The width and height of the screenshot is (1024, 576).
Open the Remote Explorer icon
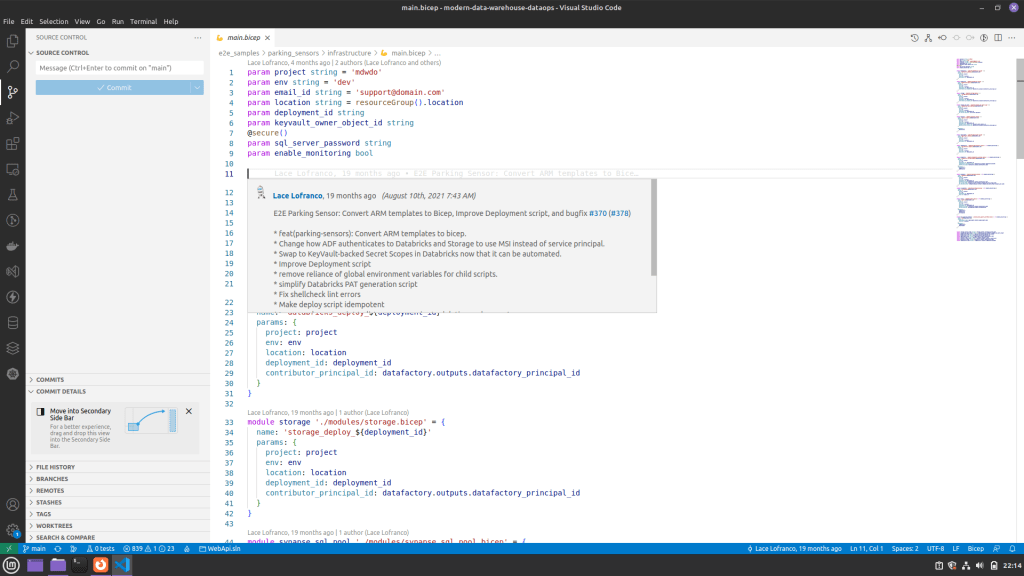(13, 170)
